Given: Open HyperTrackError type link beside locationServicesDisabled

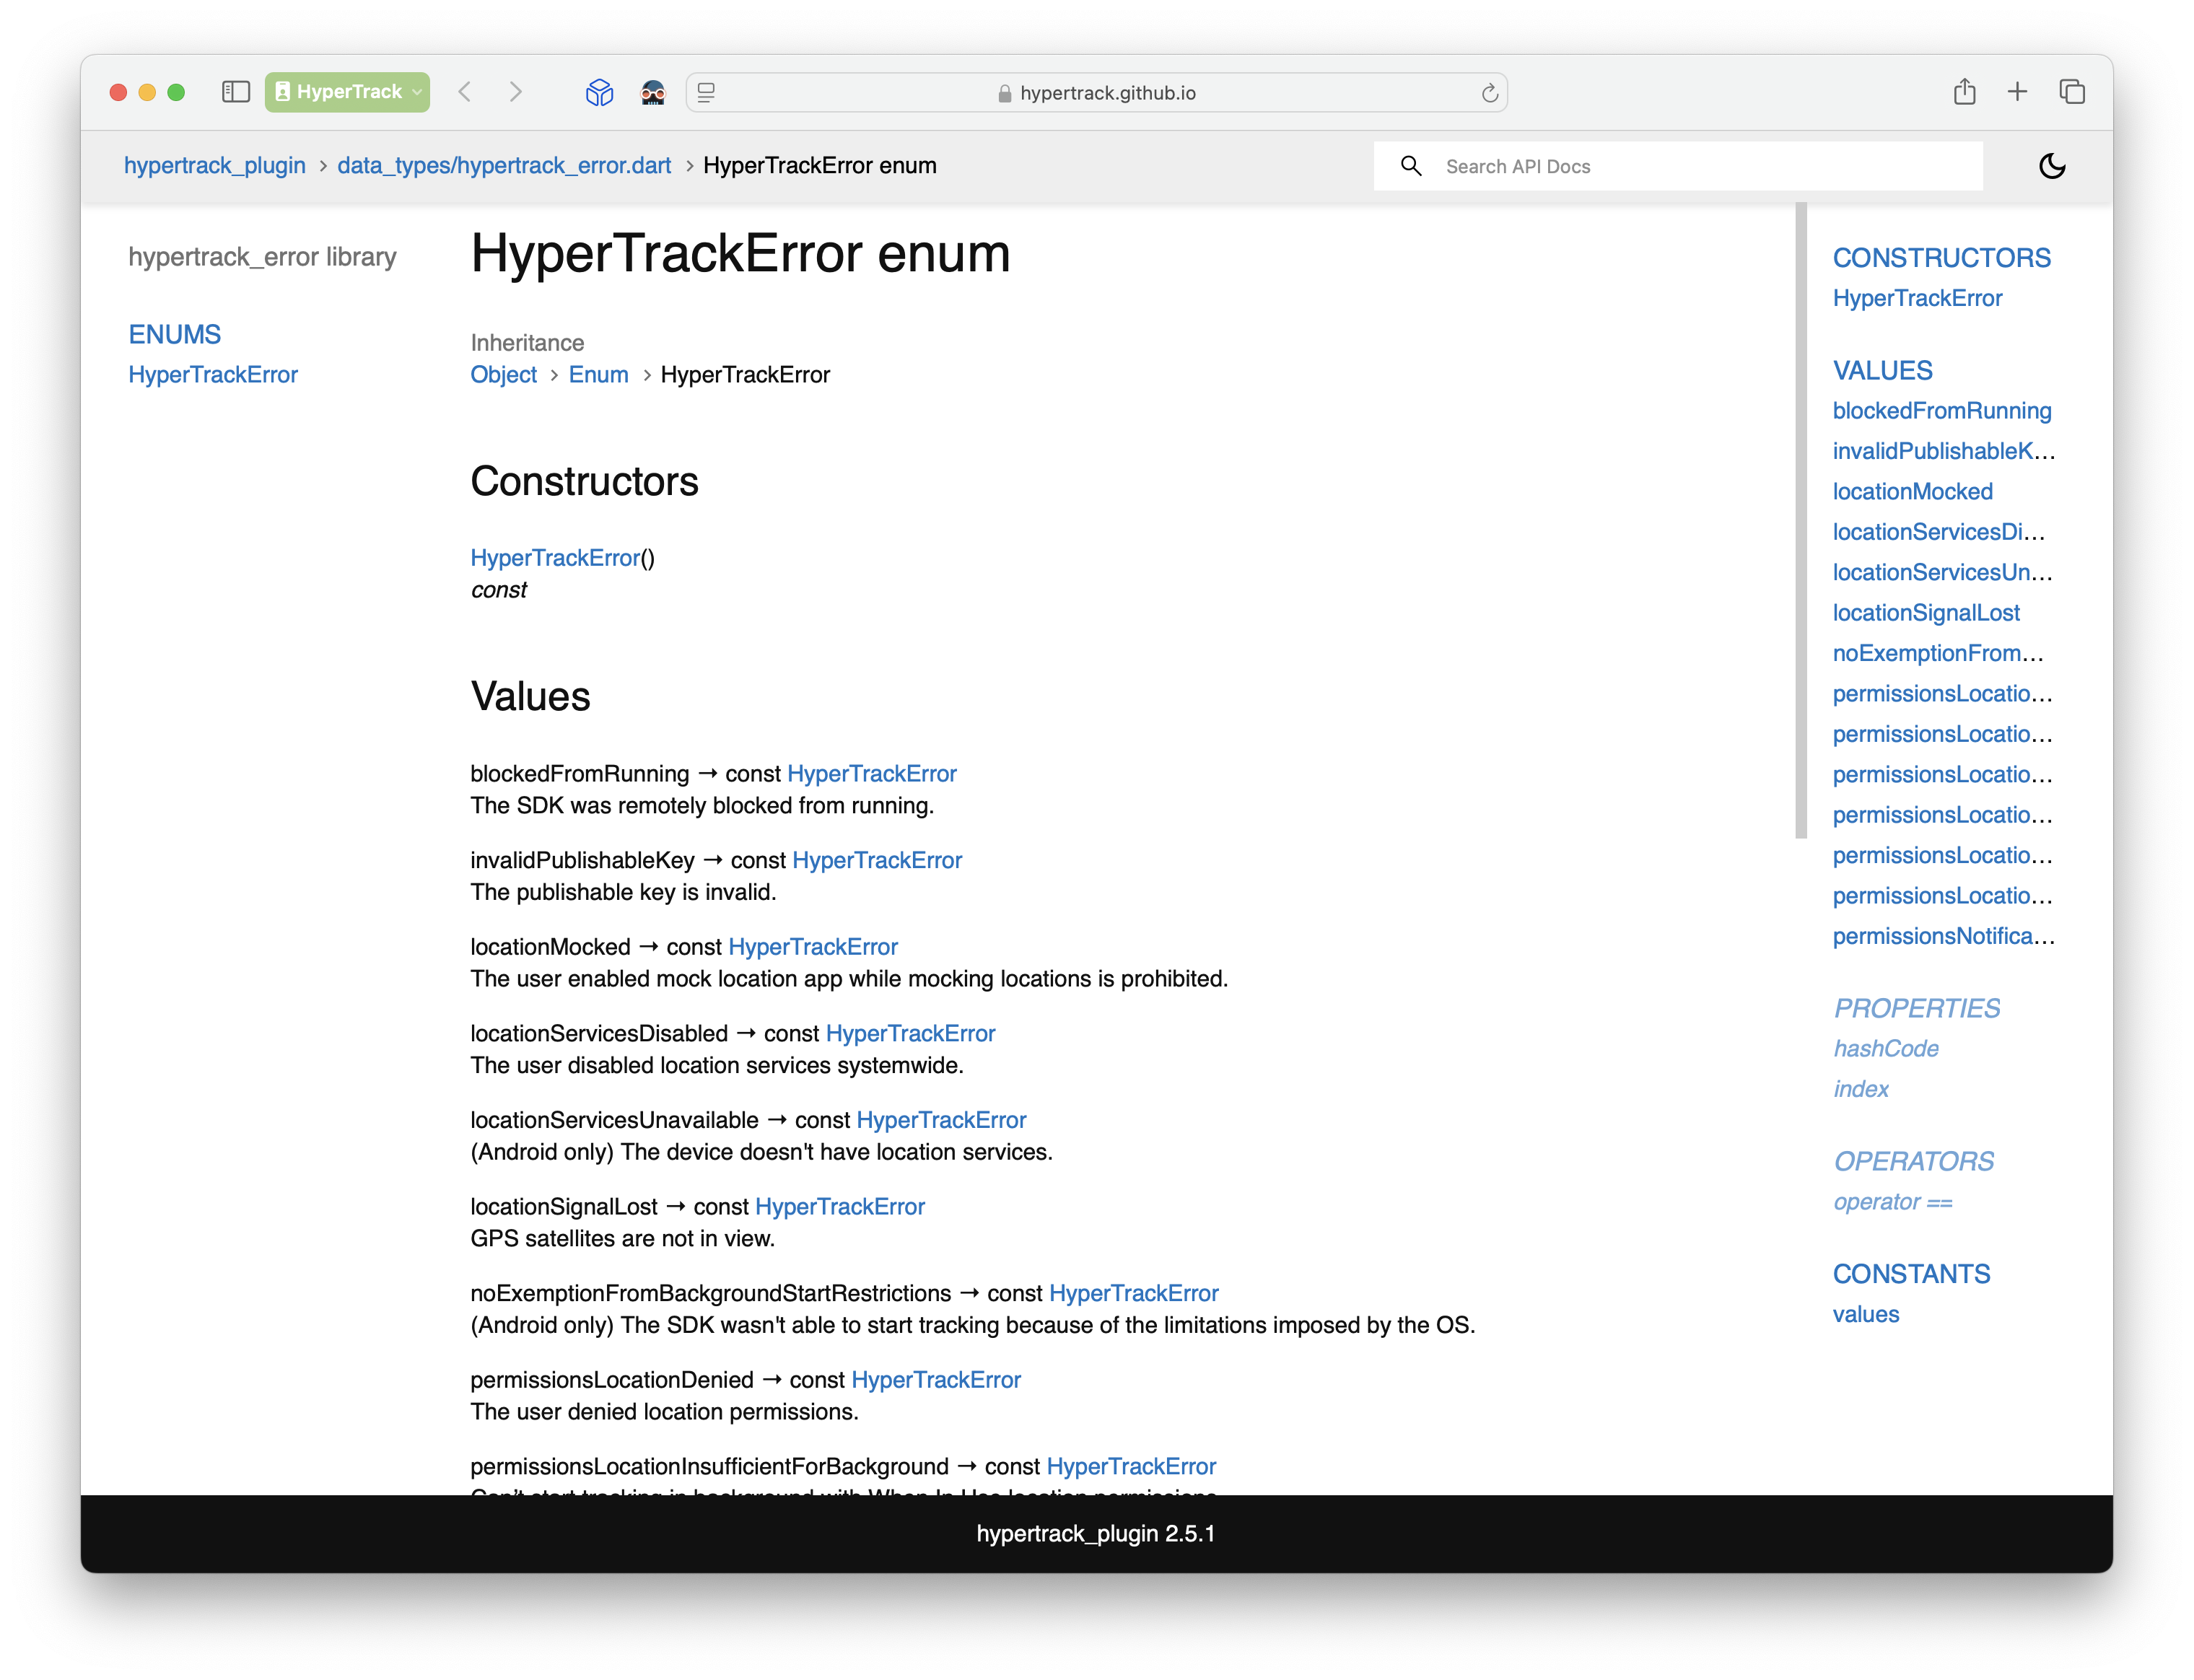Looking at the screenshot, I should [x=910, y=1033].
